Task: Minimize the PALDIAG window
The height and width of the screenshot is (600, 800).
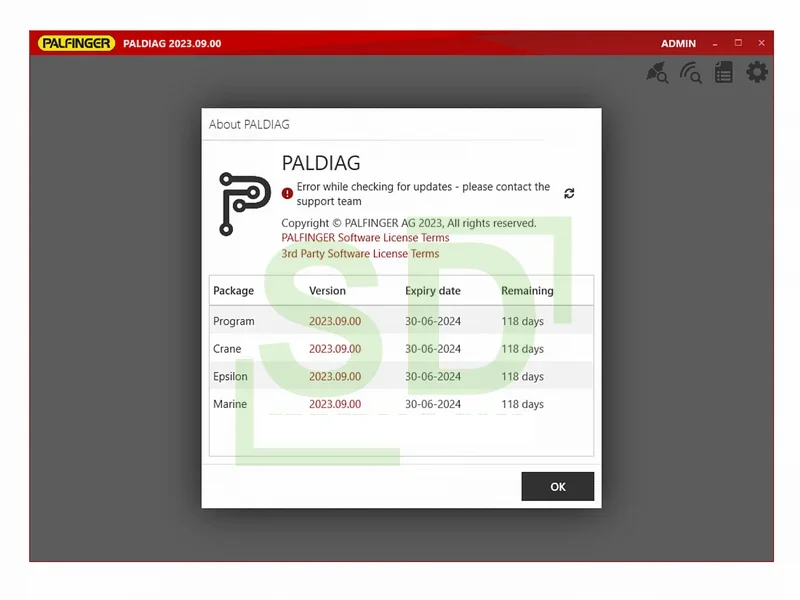Action: [715, 44]
